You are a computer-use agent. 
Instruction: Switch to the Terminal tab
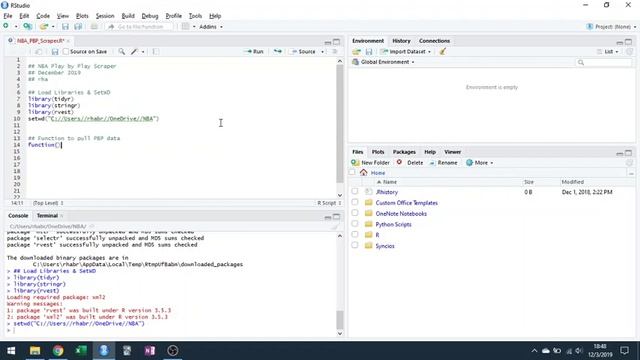(47, 216)
